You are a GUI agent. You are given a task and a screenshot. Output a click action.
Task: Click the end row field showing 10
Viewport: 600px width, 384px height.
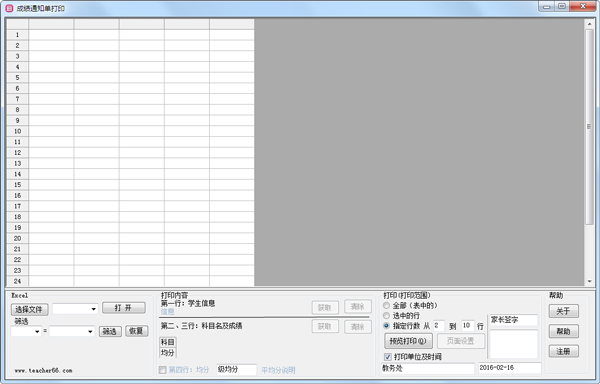click(468, 326)
